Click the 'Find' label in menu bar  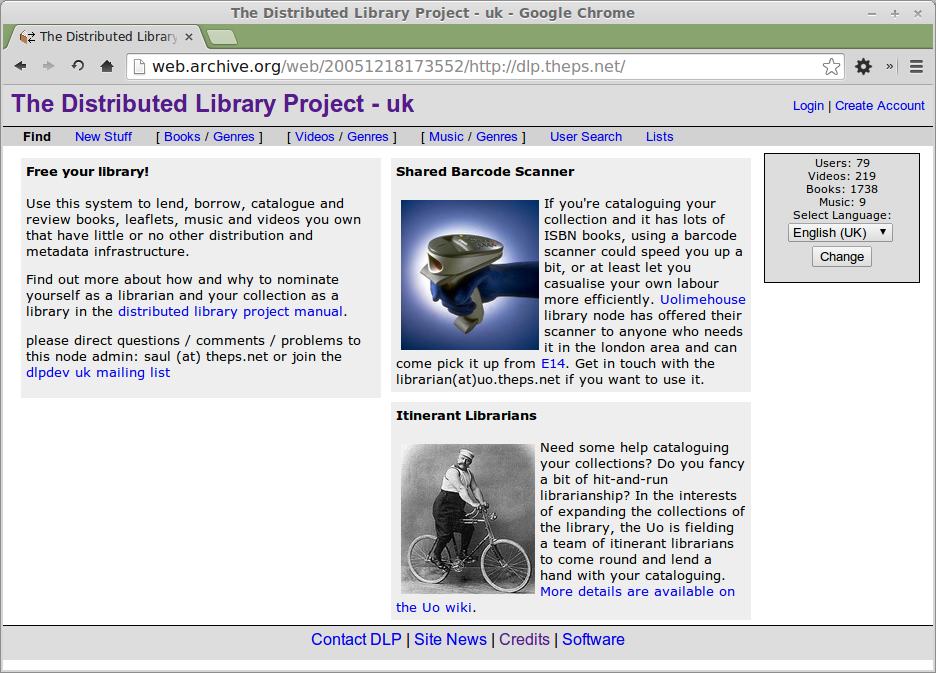pos(37,137)
